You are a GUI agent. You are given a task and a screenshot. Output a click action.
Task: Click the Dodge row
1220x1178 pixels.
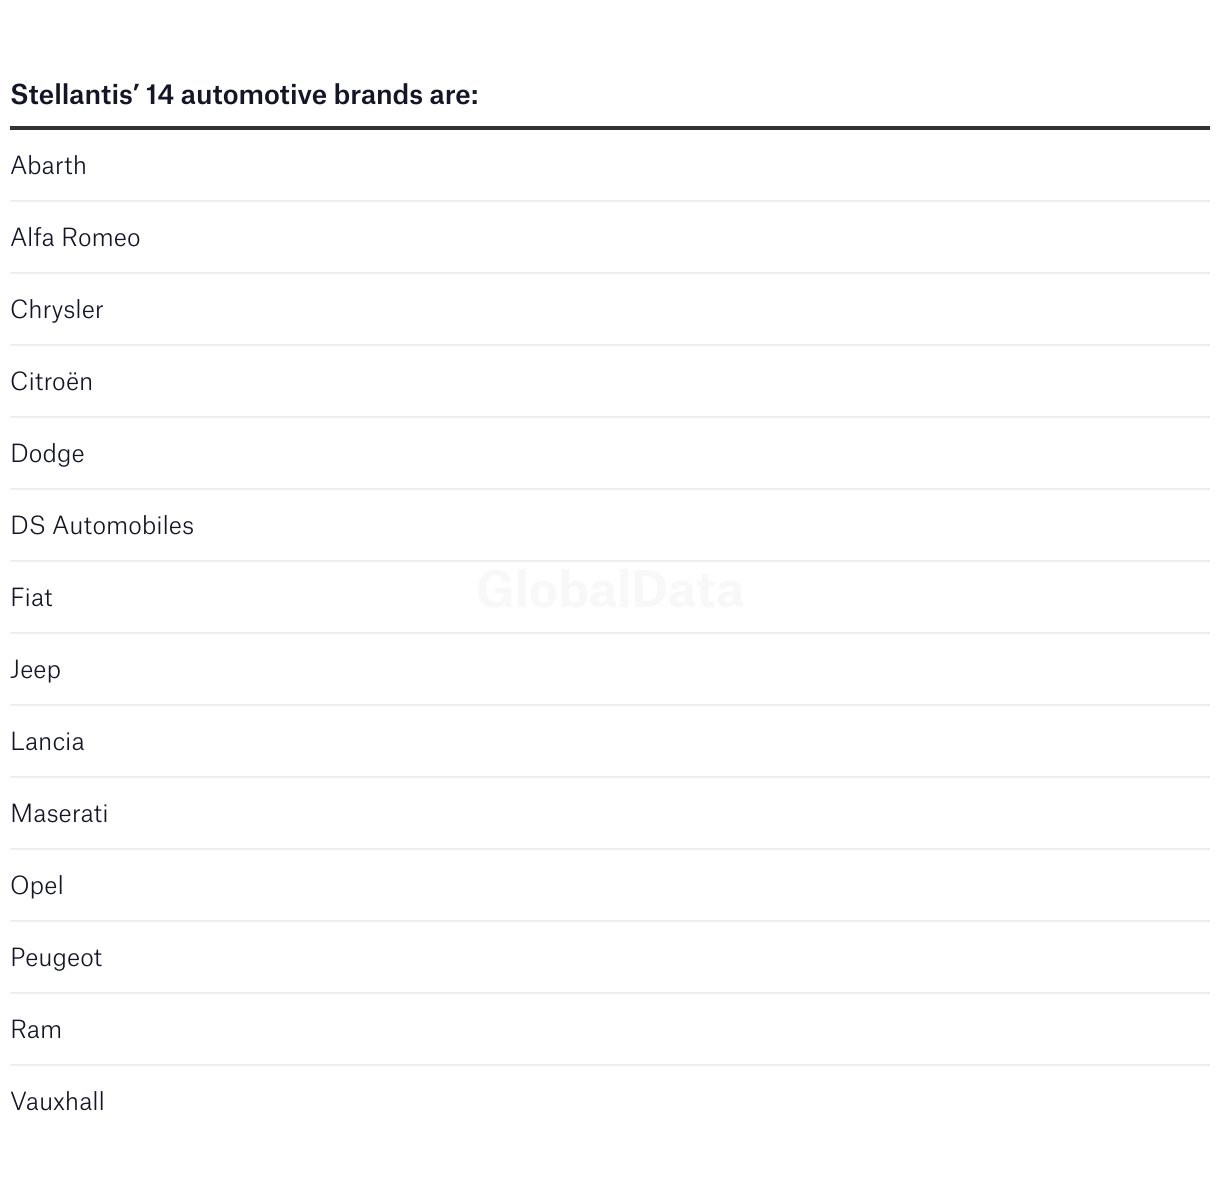click(x=610, y=453)
